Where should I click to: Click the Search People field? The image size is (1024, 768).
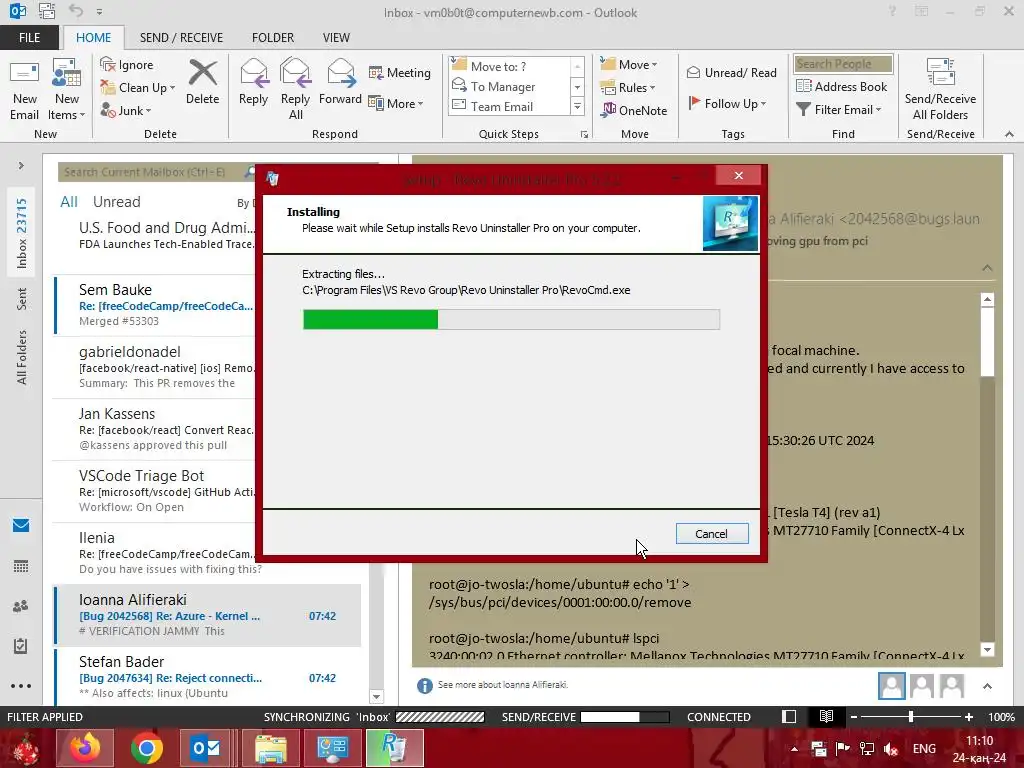pos(843,64)
